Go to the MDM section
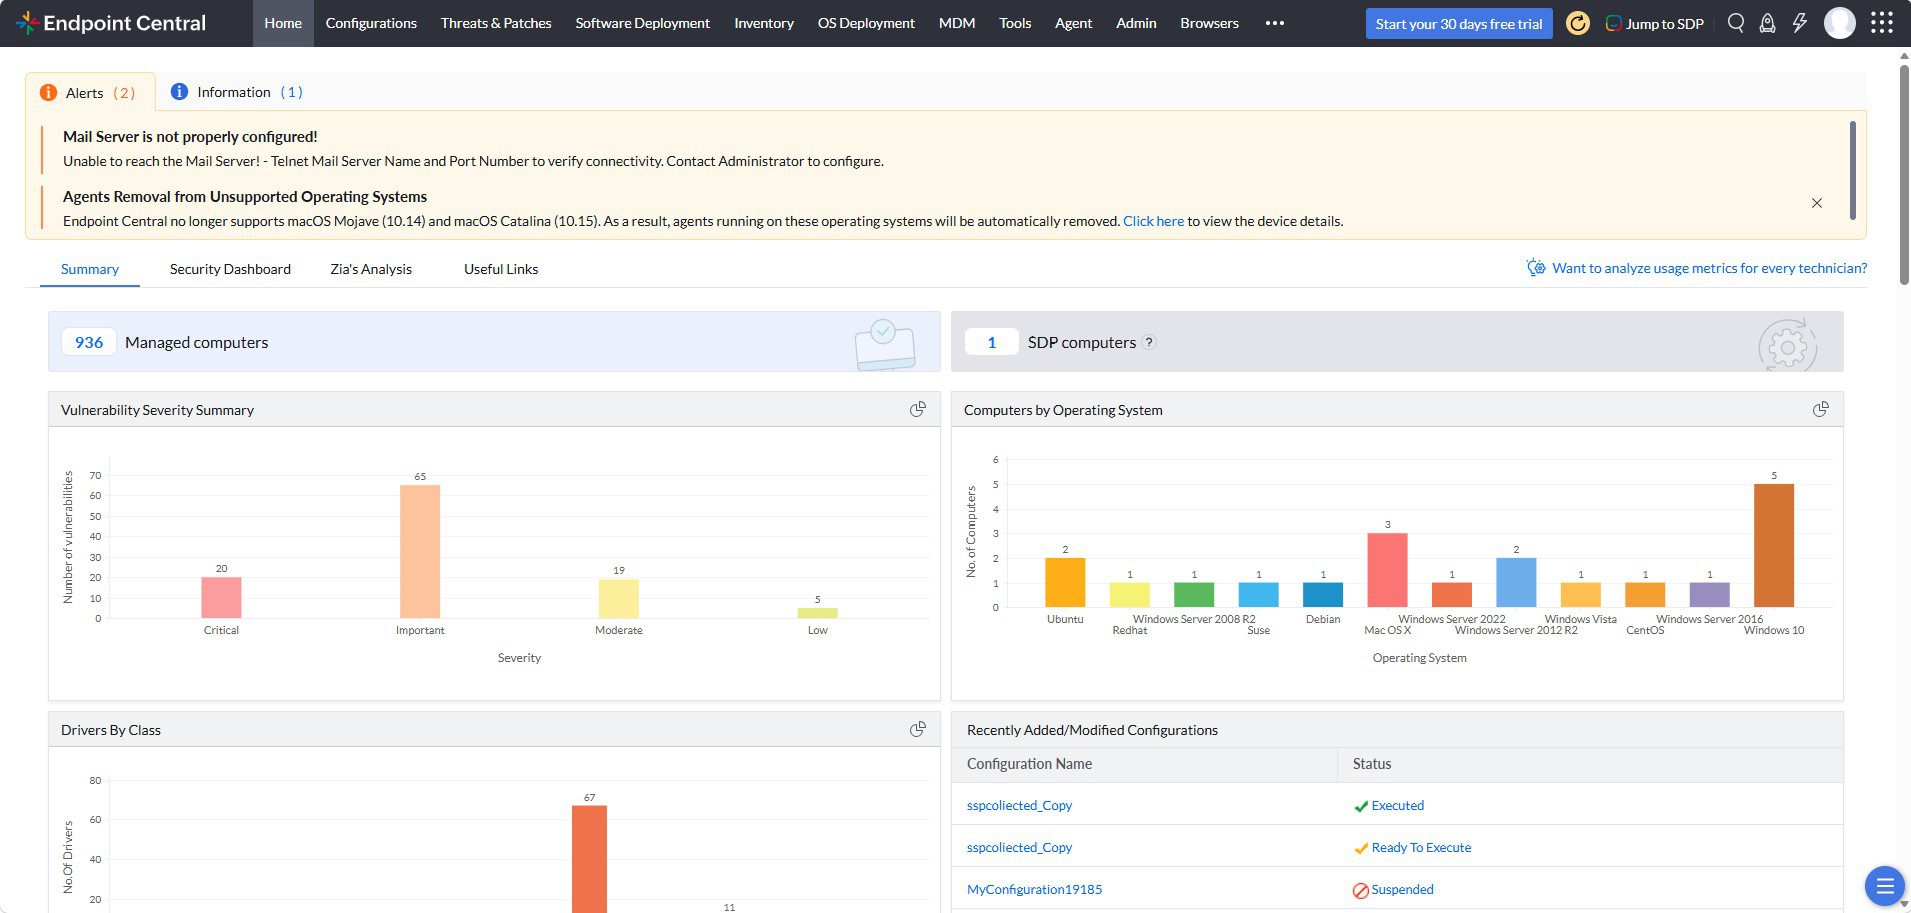 point(957,23)
